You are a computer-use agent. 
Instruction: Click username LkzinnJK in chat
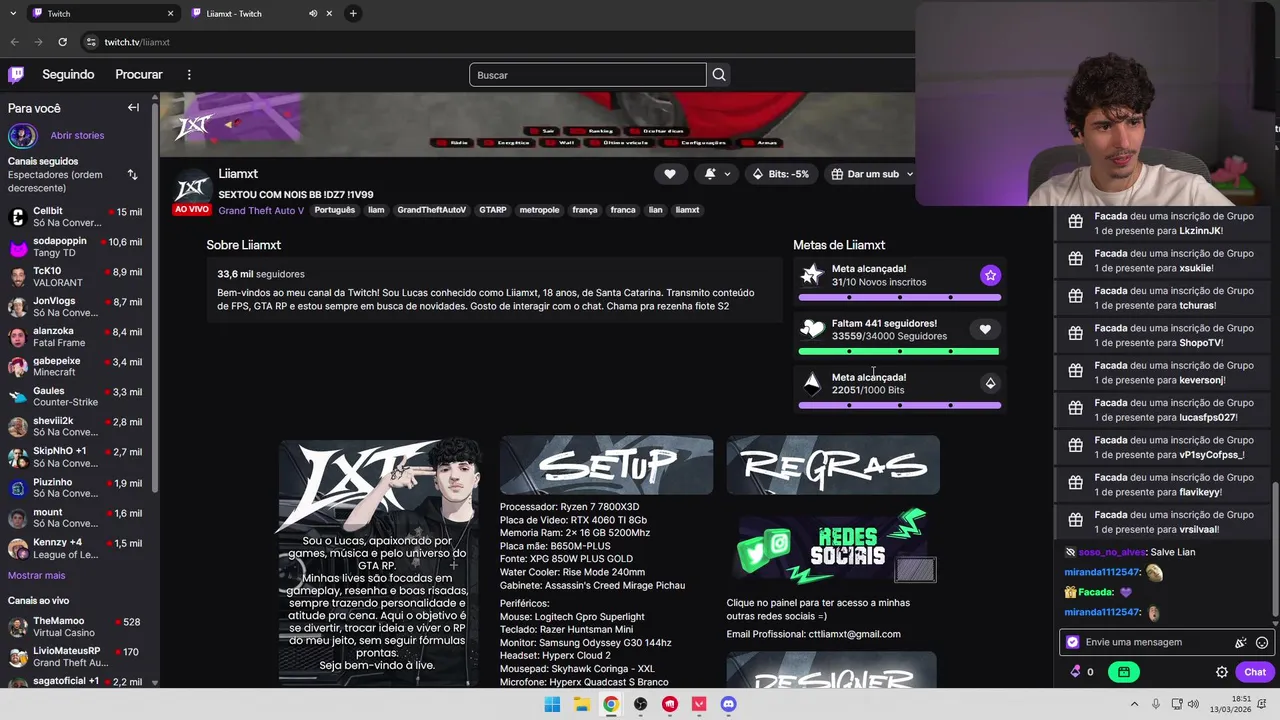(1200, 231)
